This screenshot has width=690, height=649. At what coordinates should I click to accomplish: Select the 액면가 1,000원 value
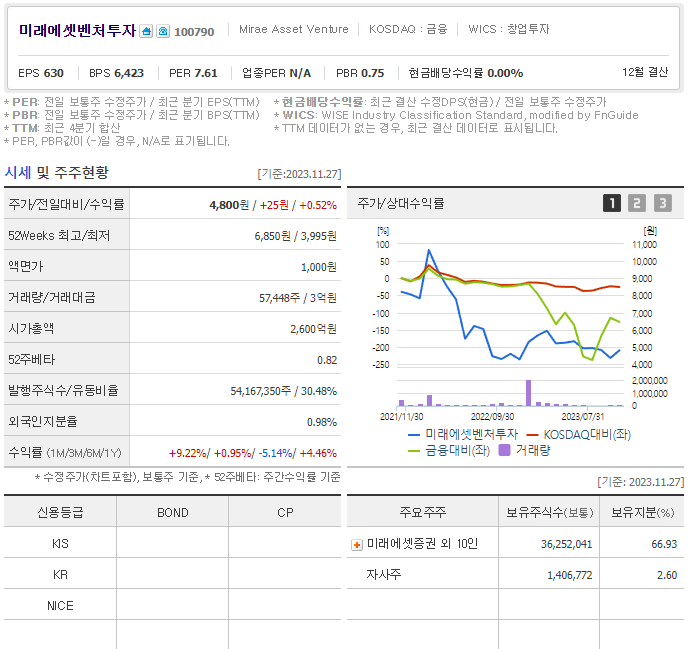tap(319, 267)
